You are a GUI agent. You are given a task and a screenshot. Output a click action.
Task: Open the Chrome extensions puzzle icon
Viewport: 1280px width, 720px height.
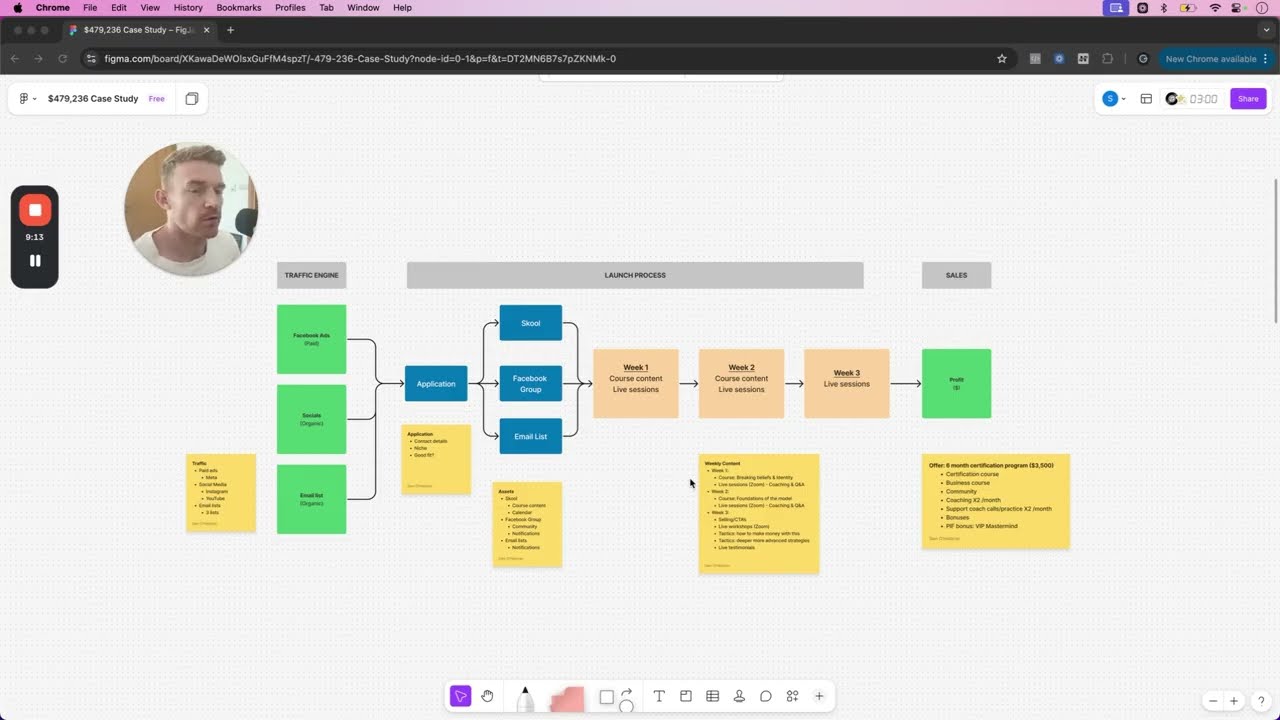pos(1108,59)
